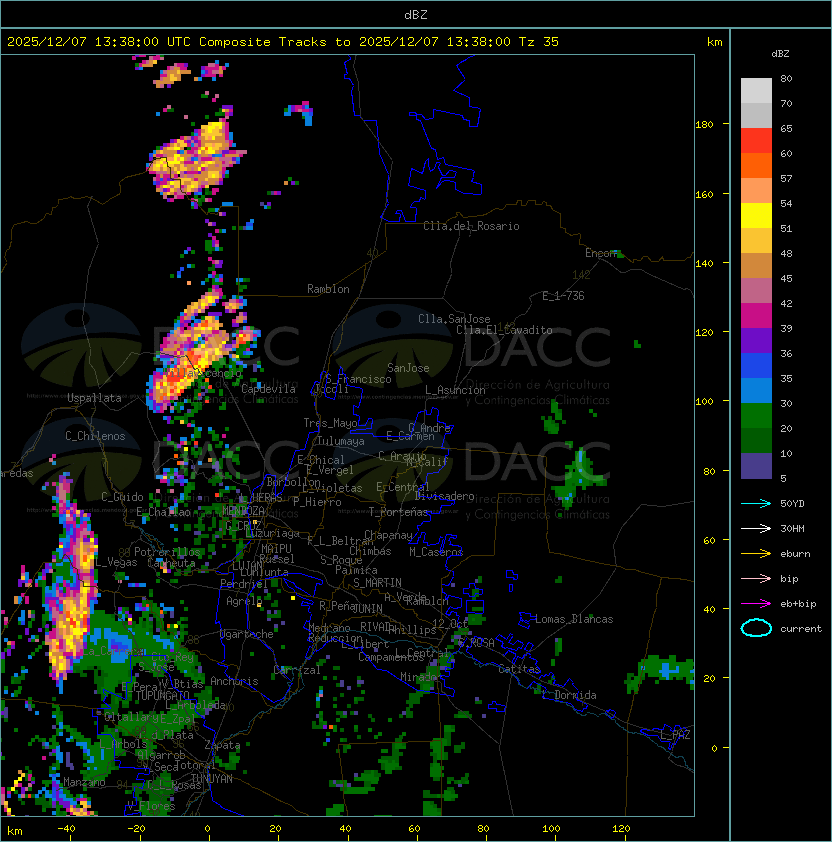Viewport: 832px width, 842px height.
Task: Click the 'Zapata' map label
Action: pyautogui.click(x=222, y=745)
